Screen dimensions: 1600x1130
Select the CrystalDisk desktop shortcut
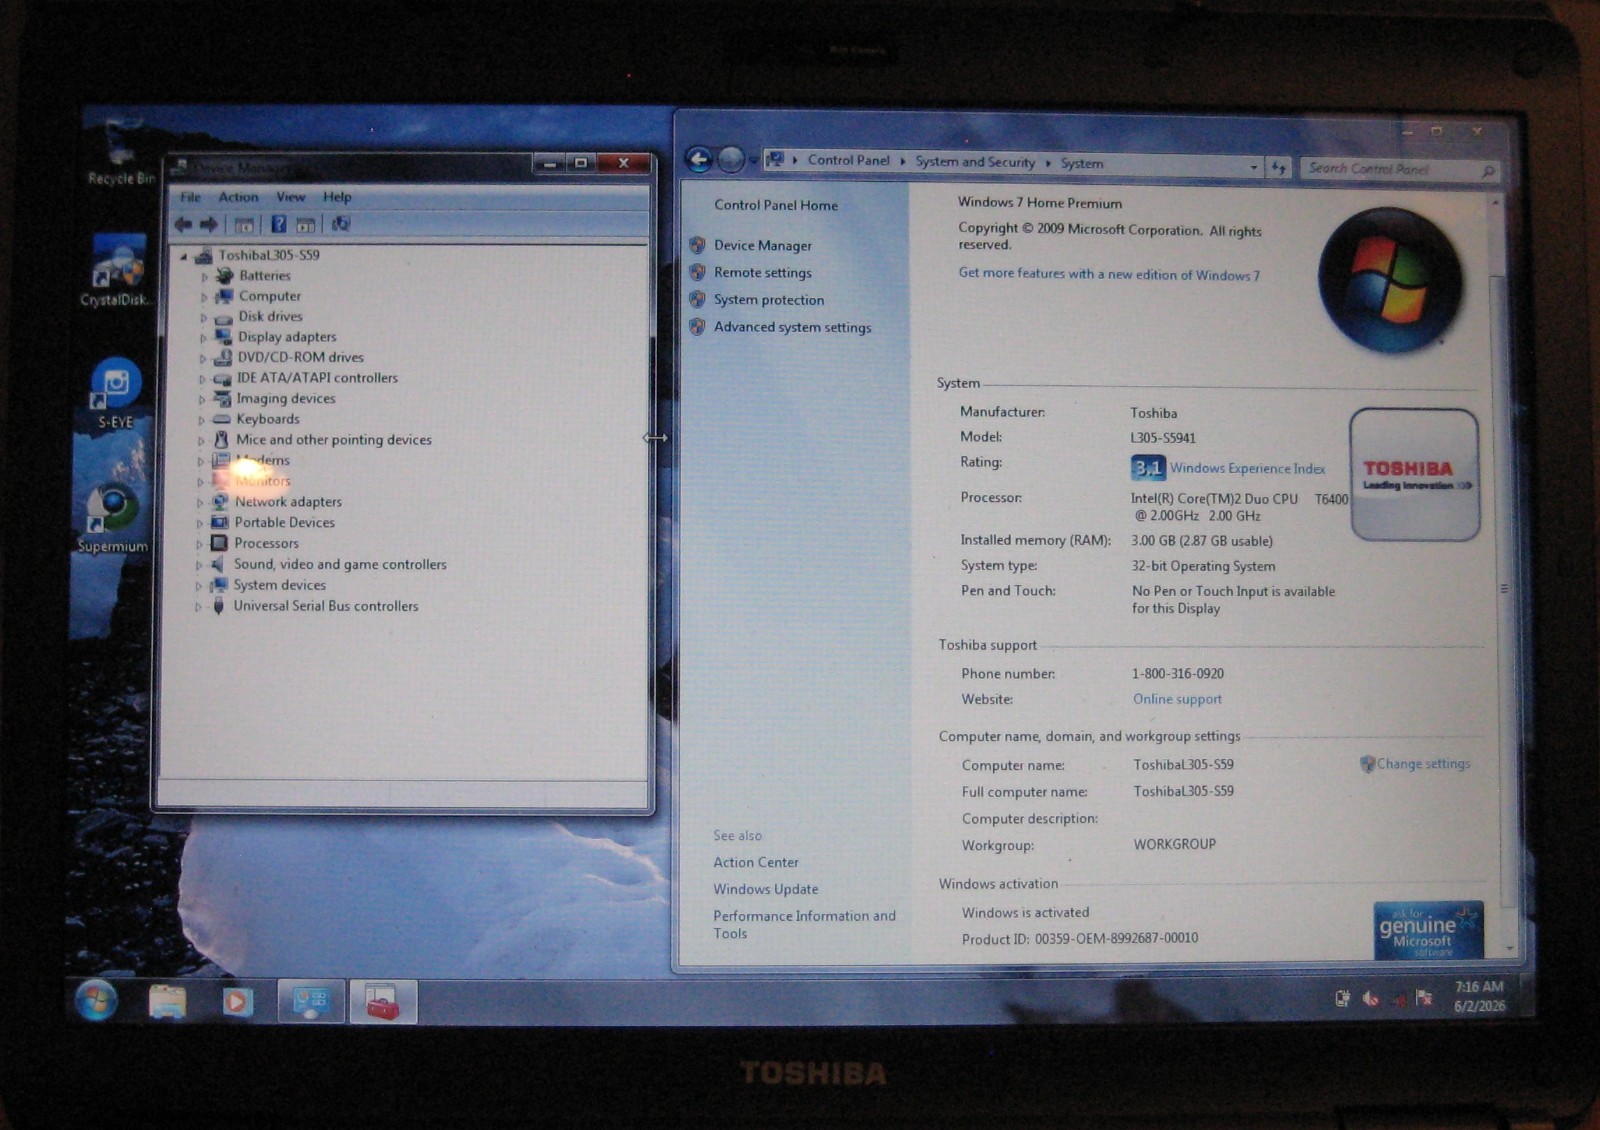click(x=115, y=270)
